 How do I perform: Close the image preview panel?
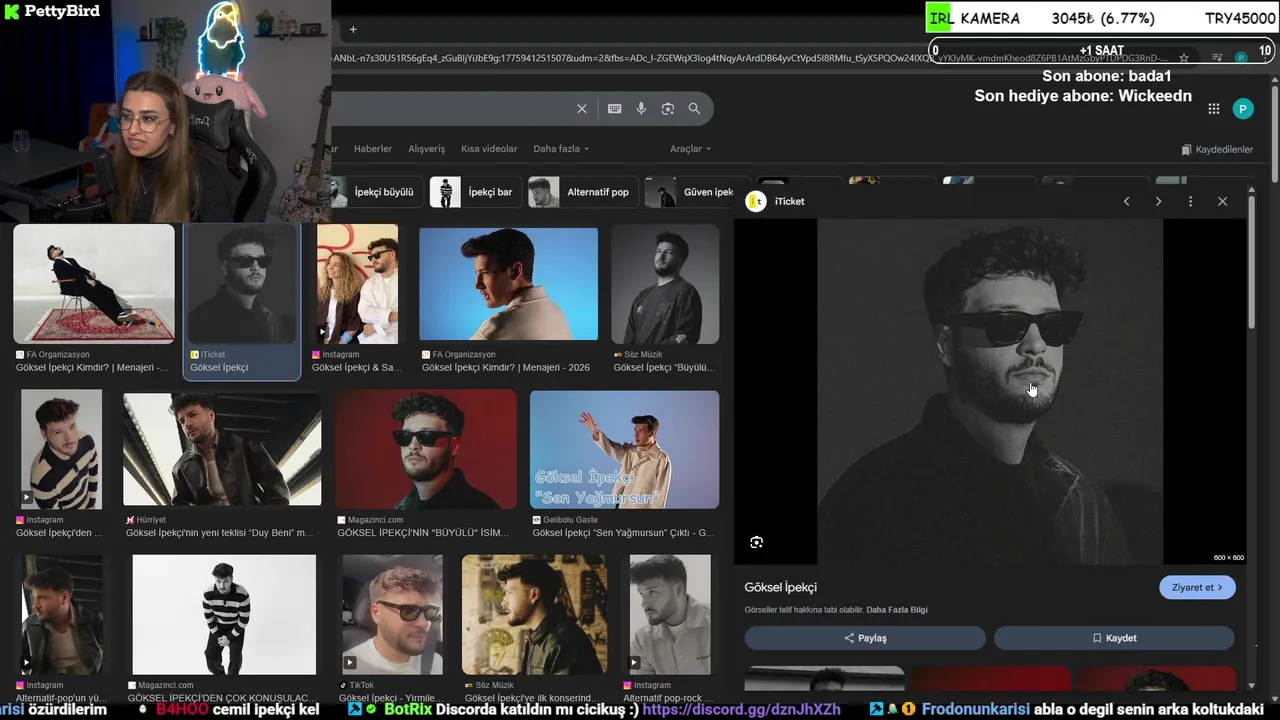[1222, 202]
